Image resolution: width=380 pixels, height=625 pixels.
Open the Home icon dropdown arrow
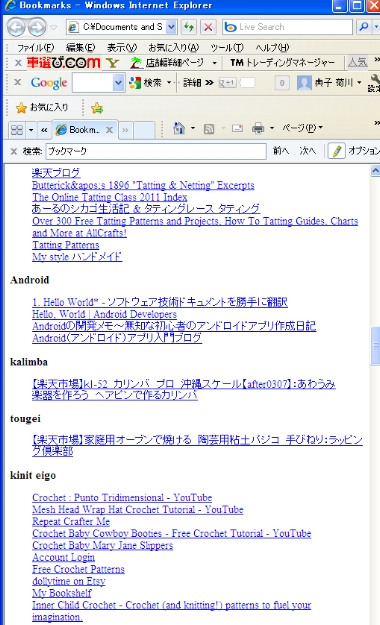pos(193,128)
